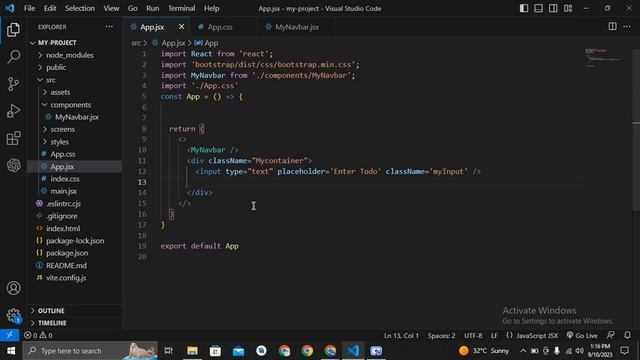Toggle bottom panel visibility
This screenshot has width=640, height=360.
tap(538, 8)
